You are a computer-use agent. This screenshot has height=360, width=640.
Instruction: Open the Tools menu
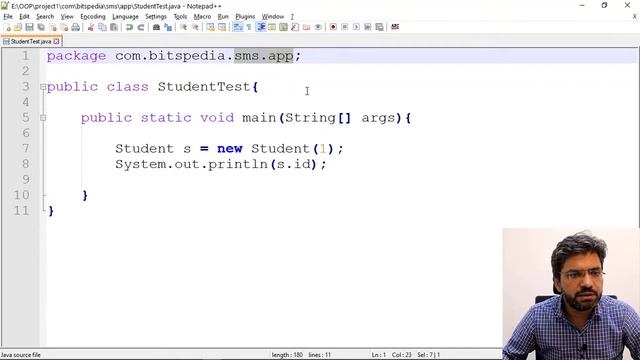coord(180,17)
